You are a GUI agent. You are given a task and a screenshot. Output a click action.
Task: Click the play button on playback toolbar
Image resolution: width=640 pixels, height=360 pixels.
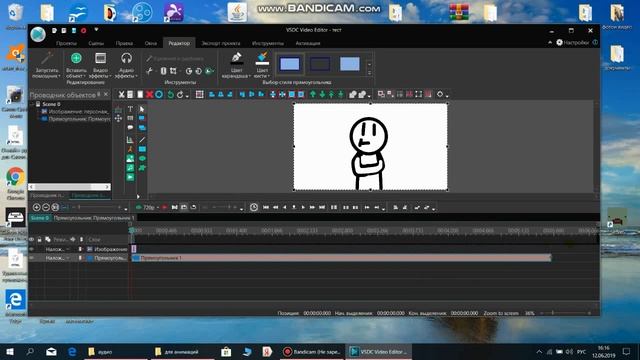pyautogui.click(x=303, y=207)
